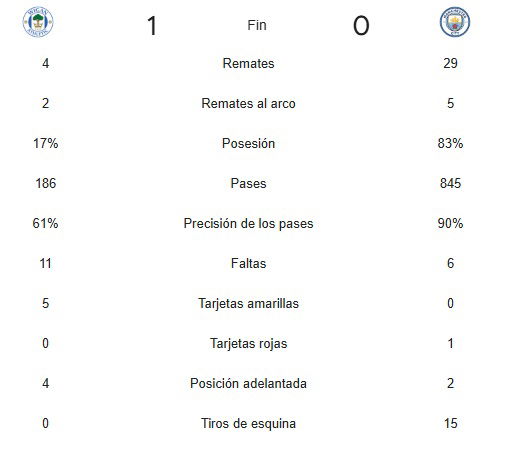This screenshot has width=507, height=451.
Task: Click the Posición adelantada label
Action: tap(248, 383)
